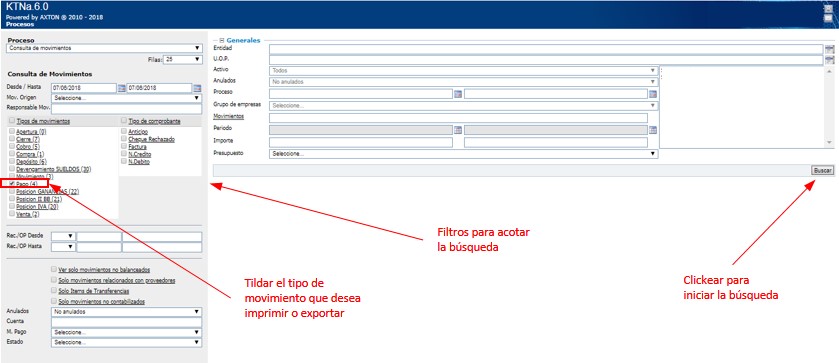Tick the Cierre (7) checkbox

tap(12, 139)
